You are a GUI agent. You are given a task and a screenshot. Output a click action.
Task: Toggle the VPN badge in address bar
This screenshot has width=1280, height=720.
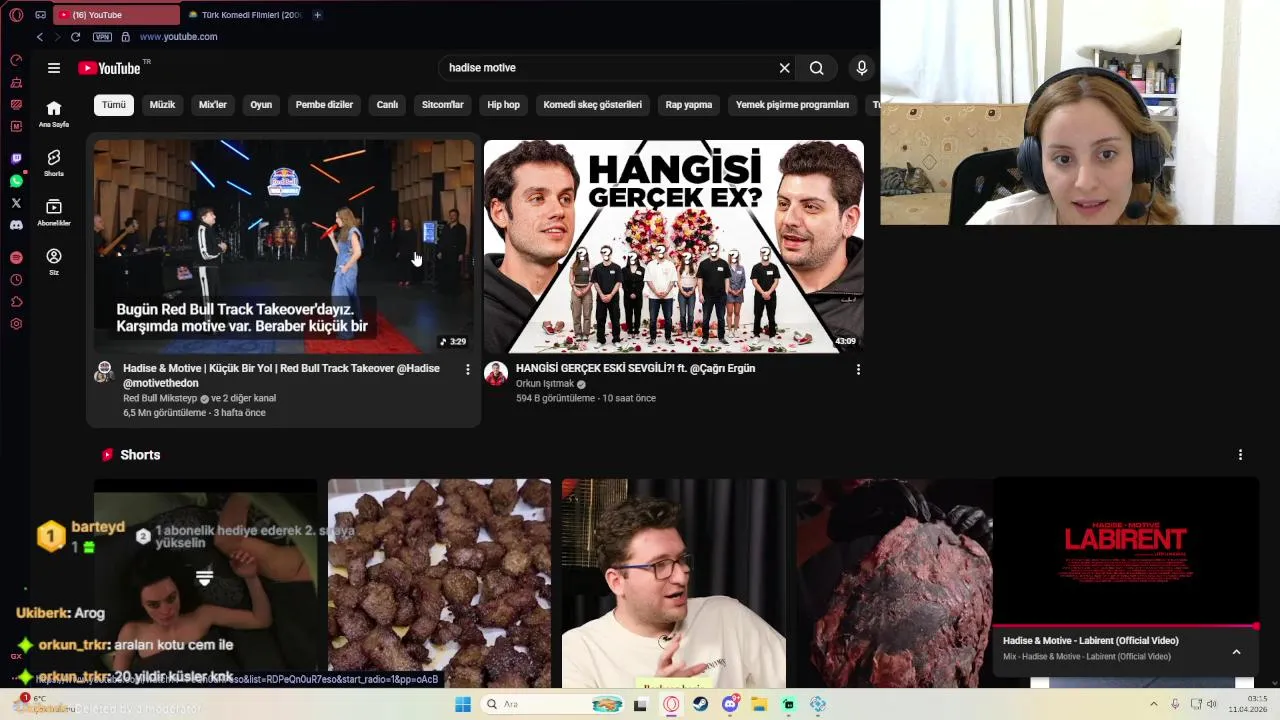(x=102, y=37)
